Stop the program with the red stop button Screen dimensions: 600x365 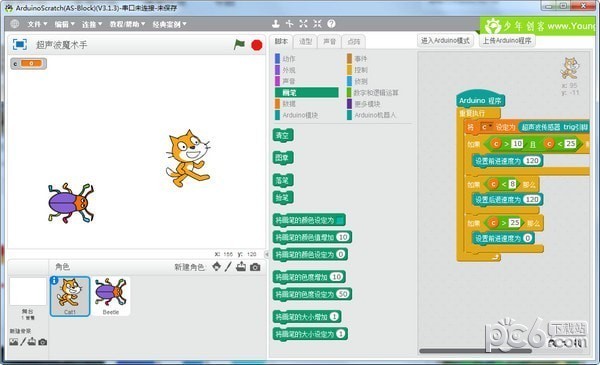pos(257,45)
